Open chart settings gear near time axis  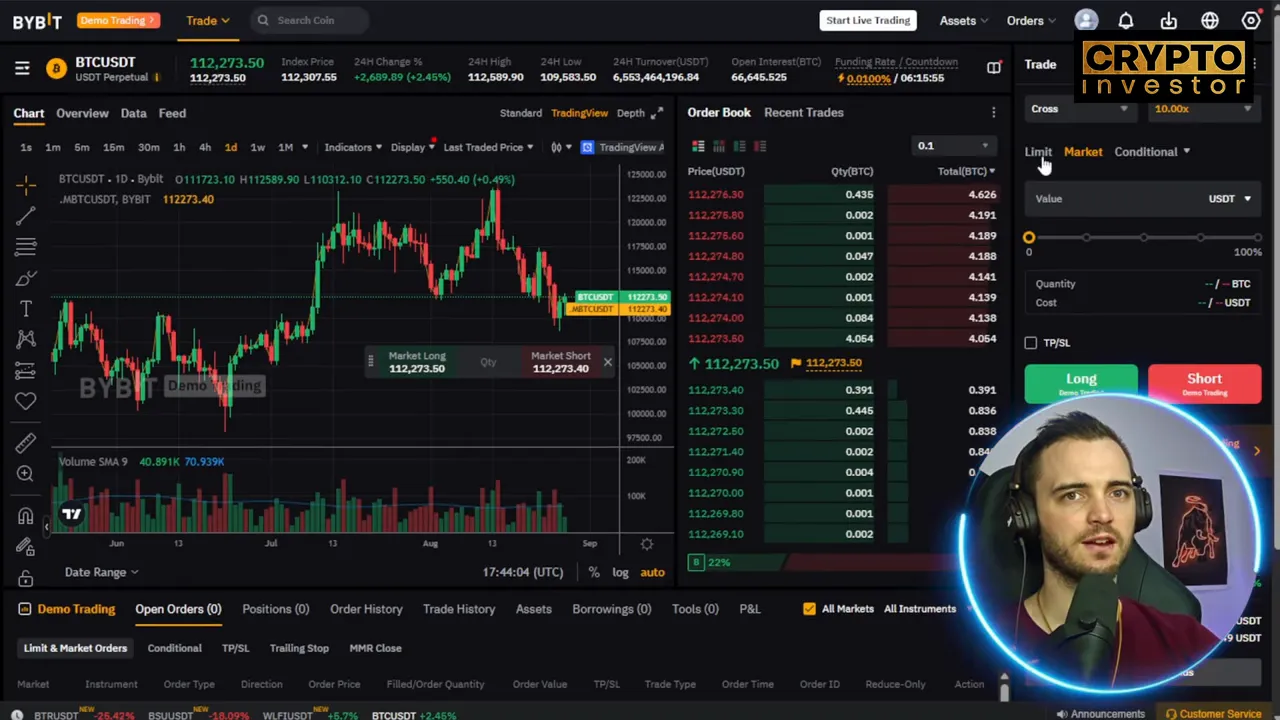click(x=646, y=544)
